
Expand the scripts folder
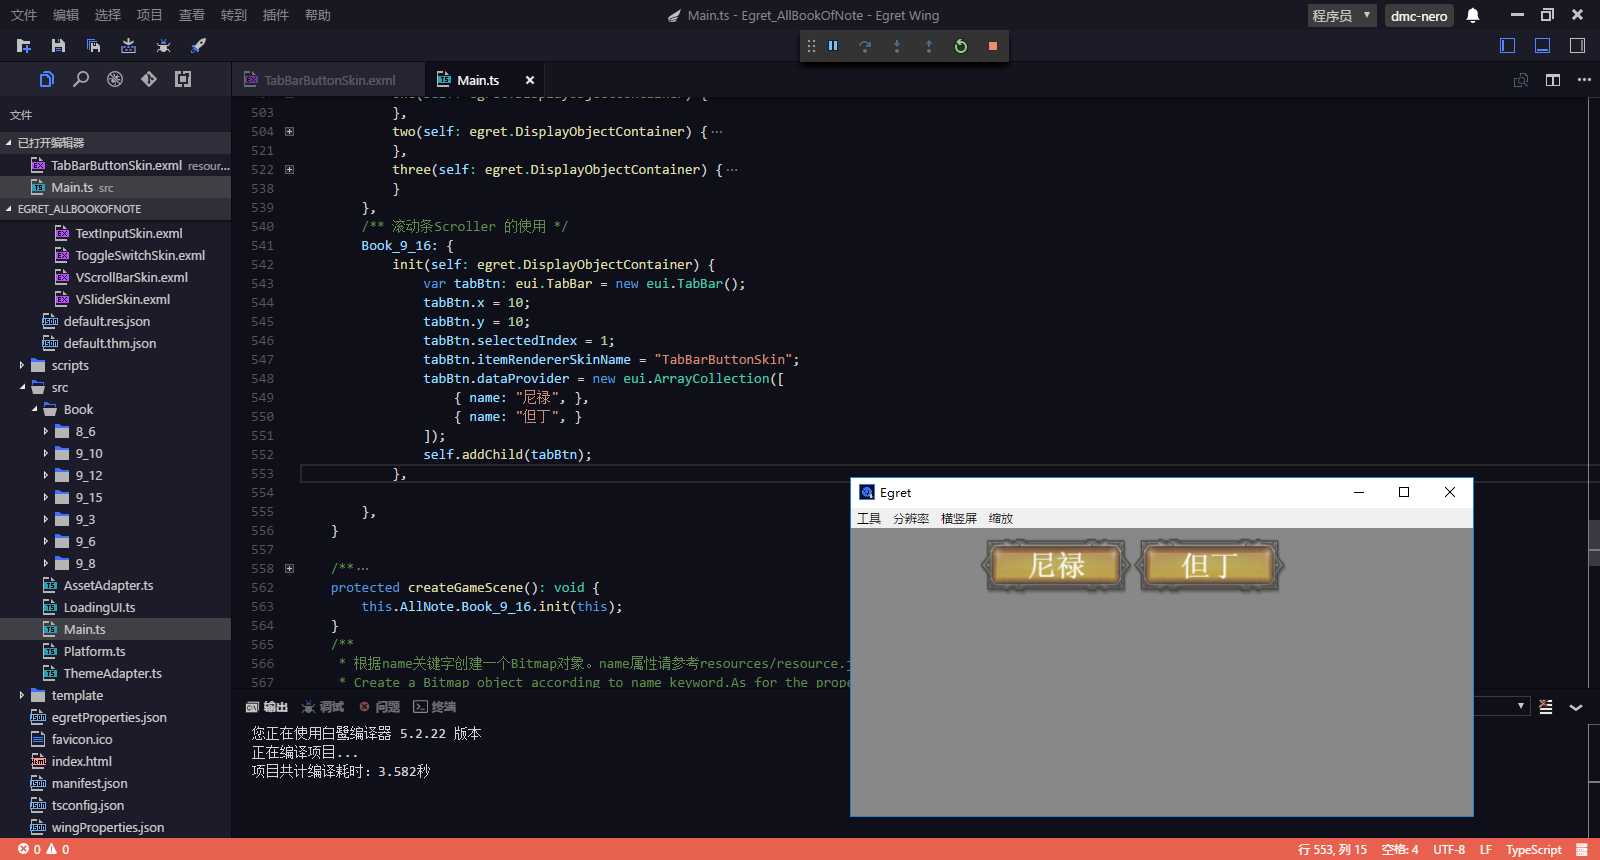click(22, 365)
